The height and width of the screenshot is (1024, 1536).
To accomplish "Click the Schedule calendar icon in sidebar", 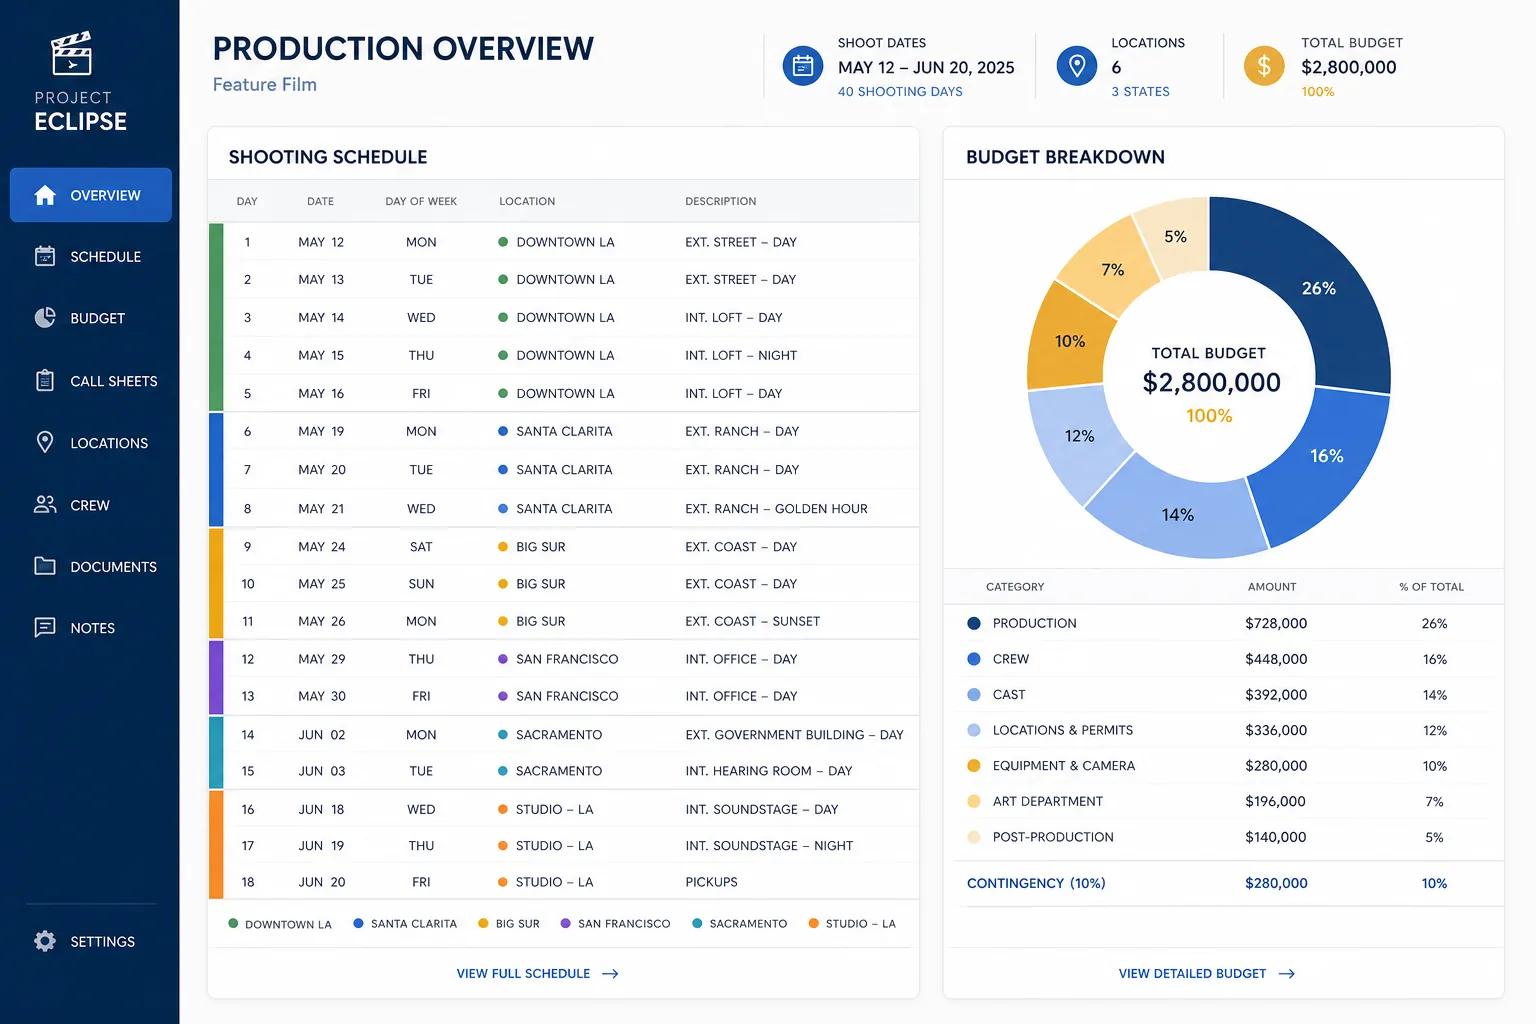I will pos(45,256).
